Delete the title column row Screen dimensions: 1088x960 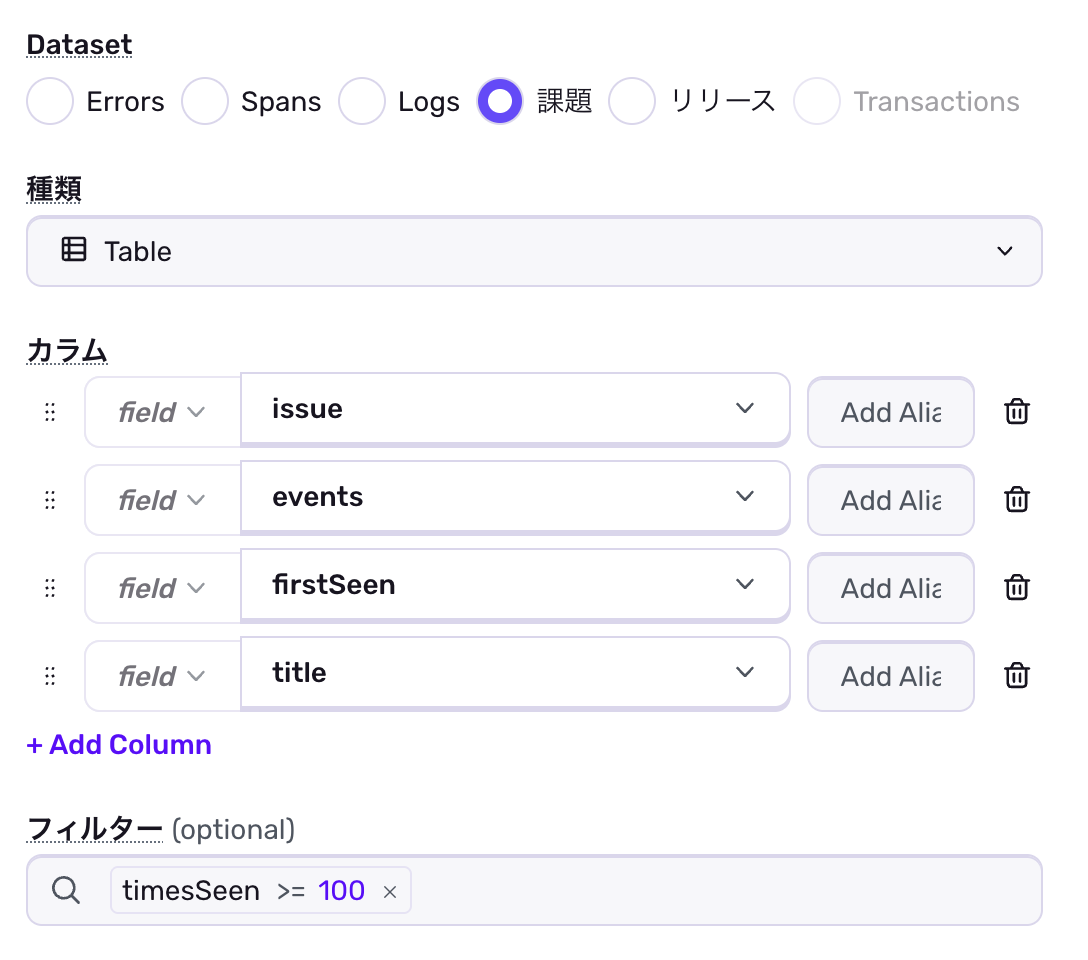1016,675
